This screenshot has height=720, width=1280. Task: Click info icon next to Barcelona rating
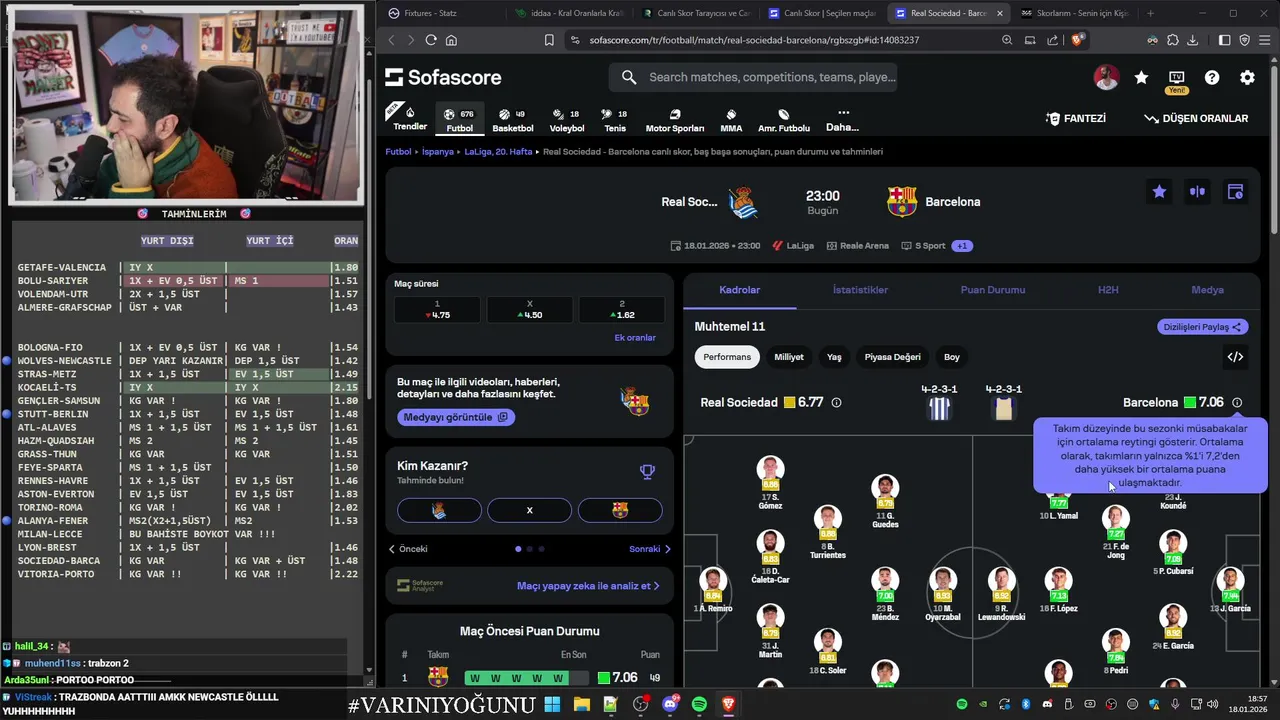1237,403
